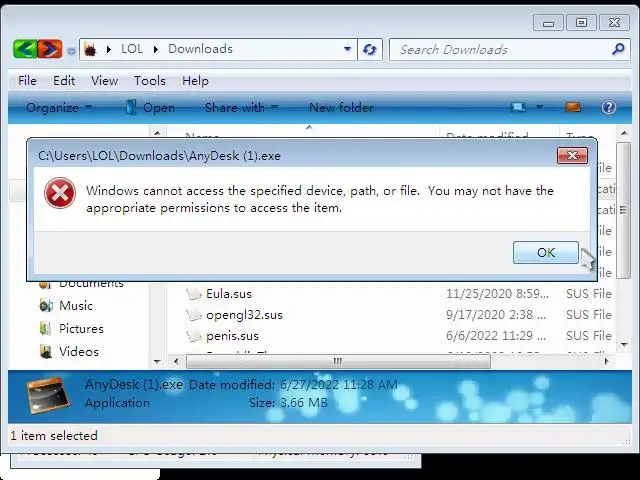The height and width of the screenshot is (480, 640).
Task: Open the Edit menu
Action: coord(64,81)
